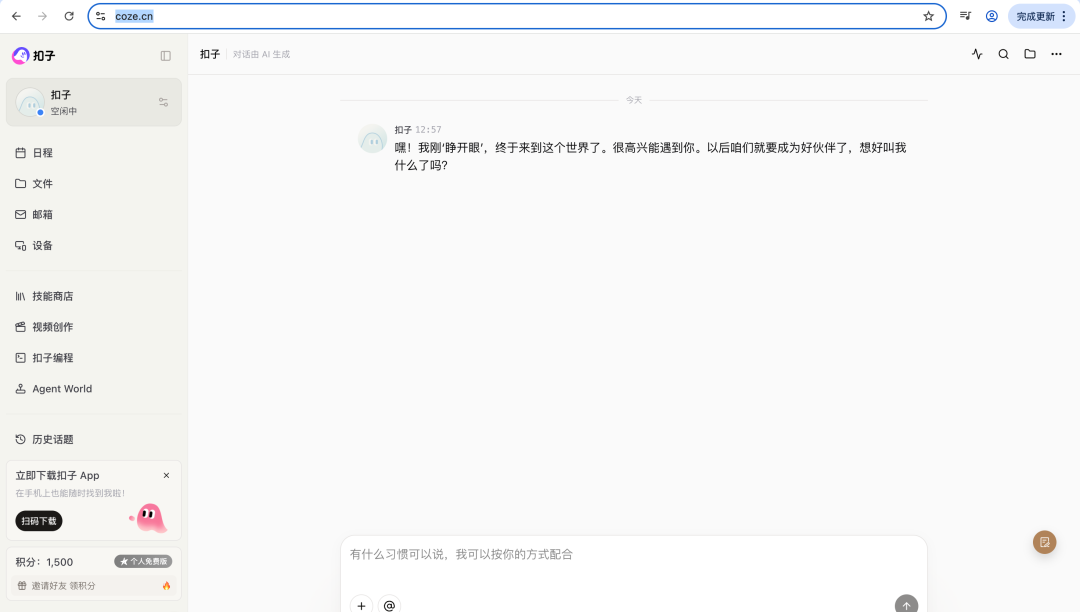Screen dimensions: 1080x612
Task: Click the browser forward arrow
Action: tap(43, 16)
